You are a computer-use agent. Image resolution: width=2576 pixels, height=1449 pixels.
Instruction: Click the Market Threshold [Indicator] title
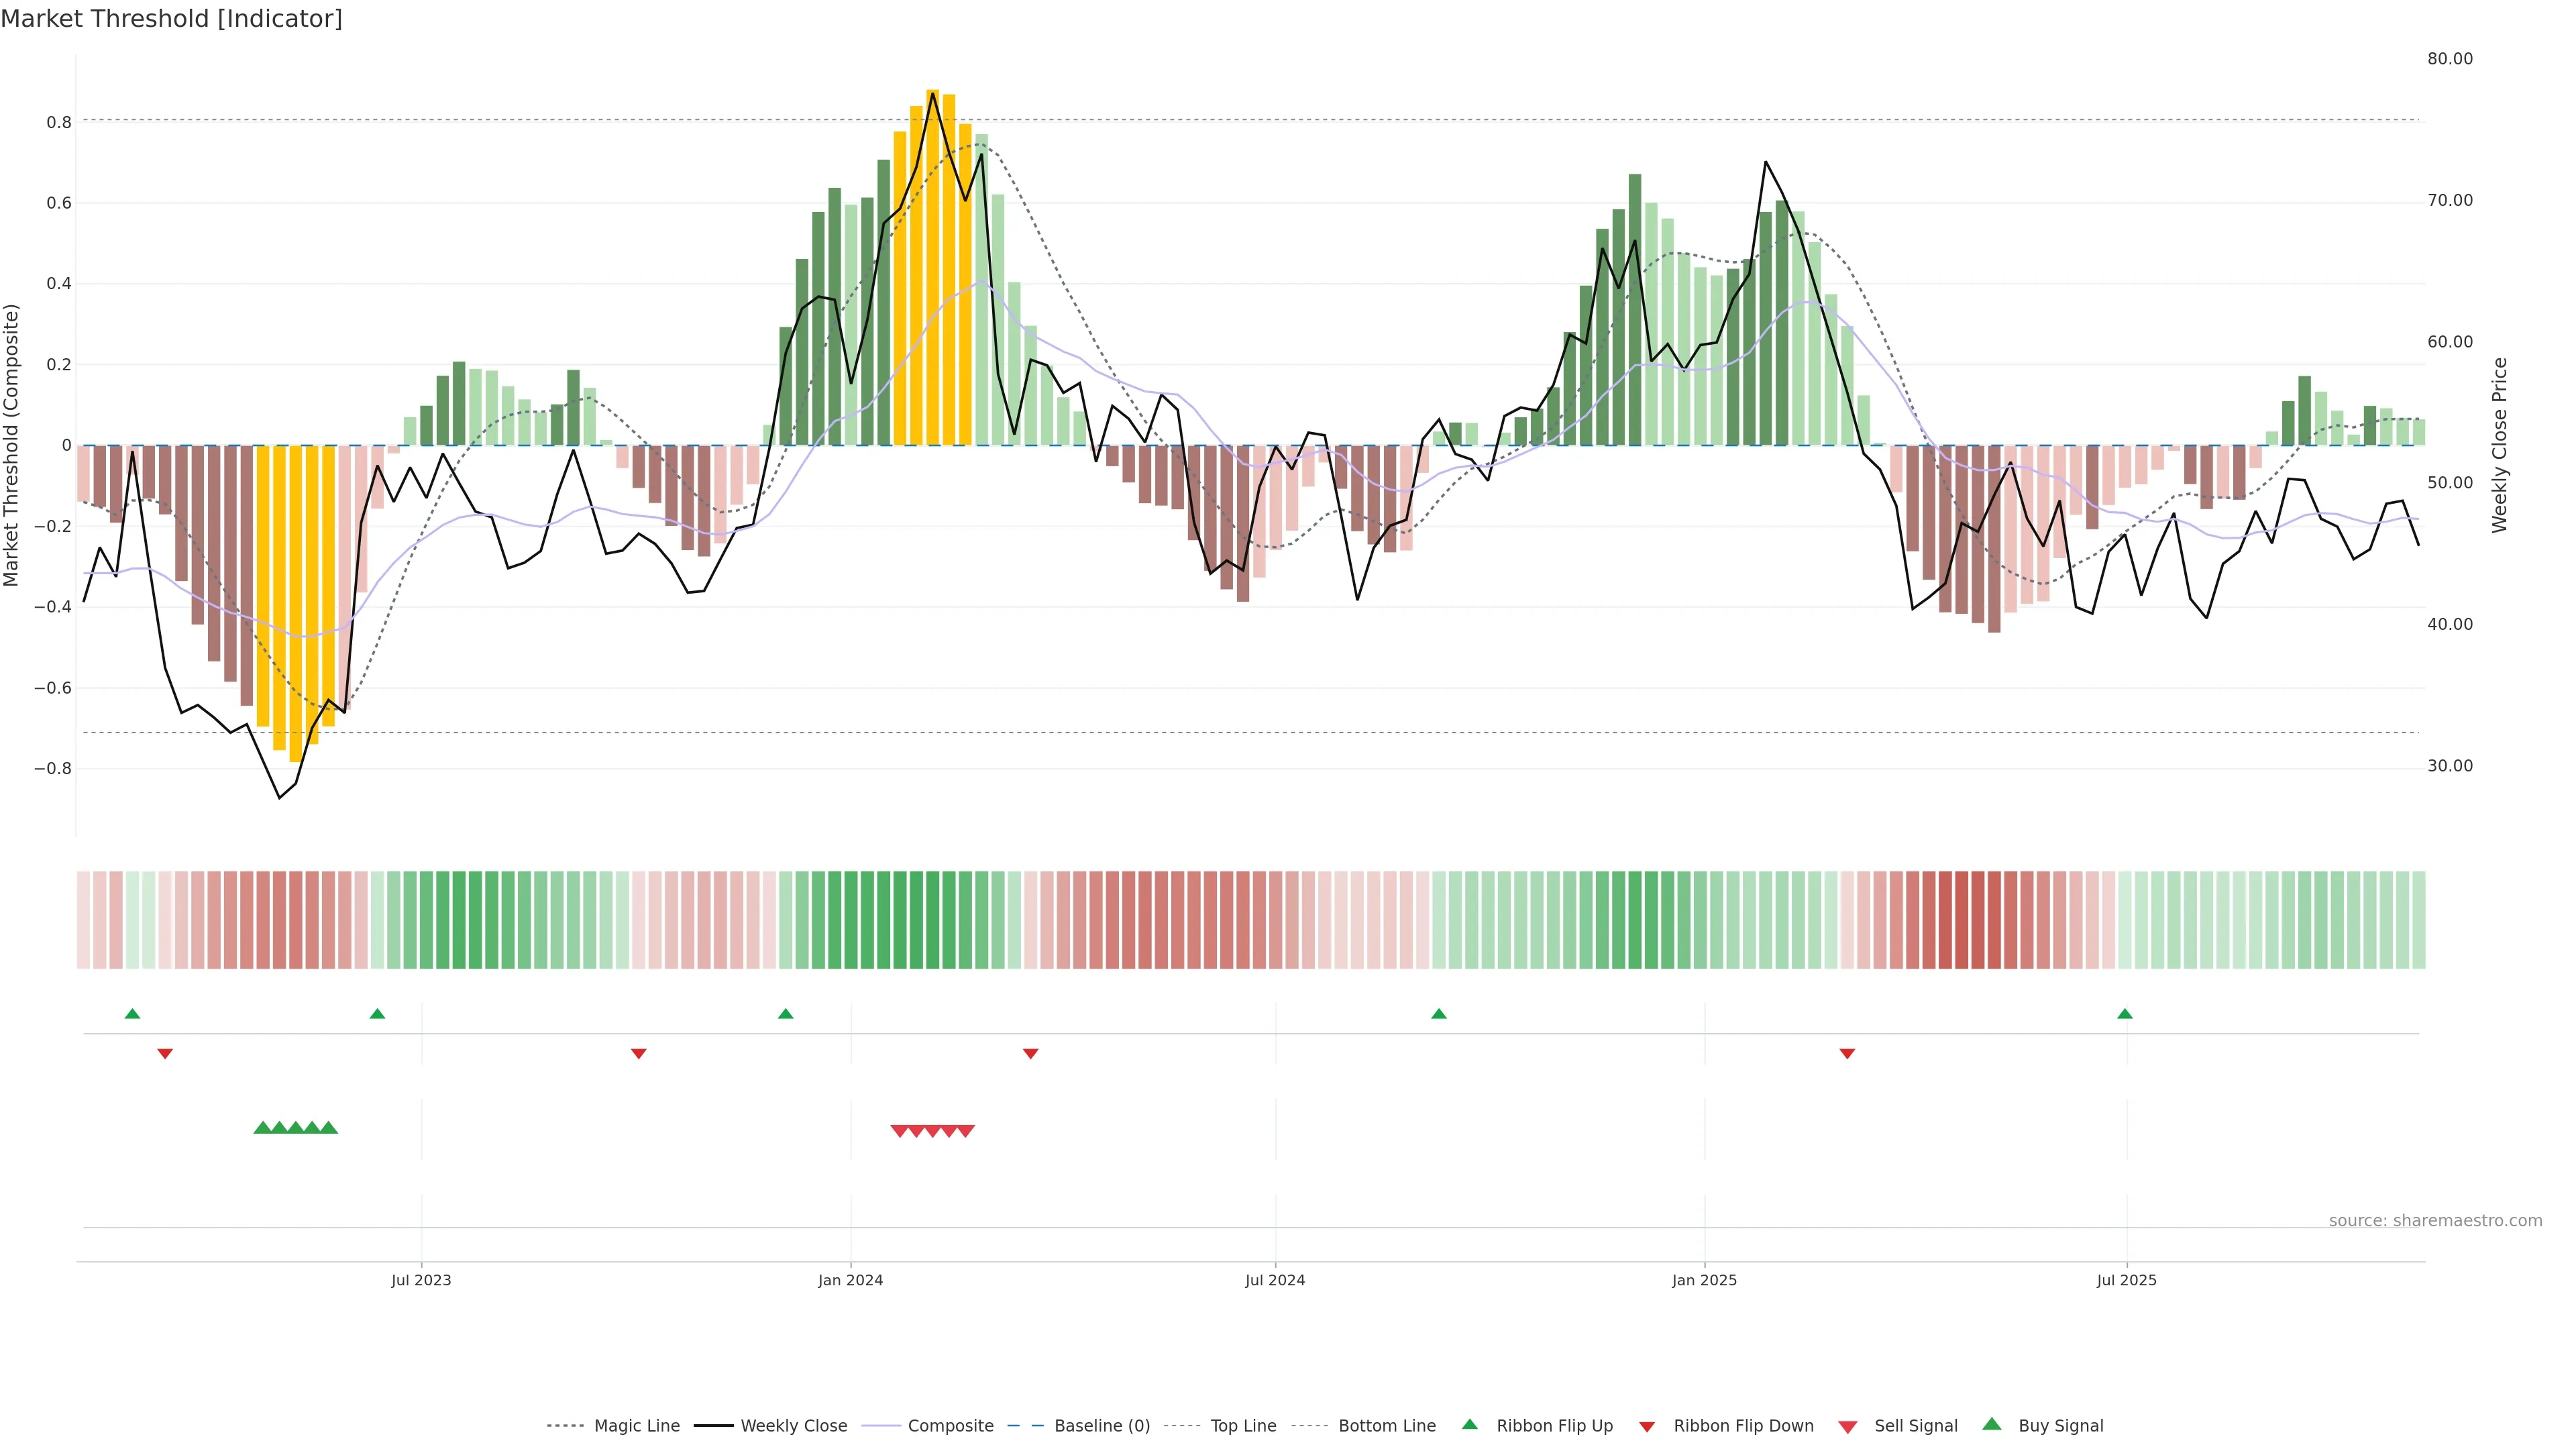pos(171,19)
